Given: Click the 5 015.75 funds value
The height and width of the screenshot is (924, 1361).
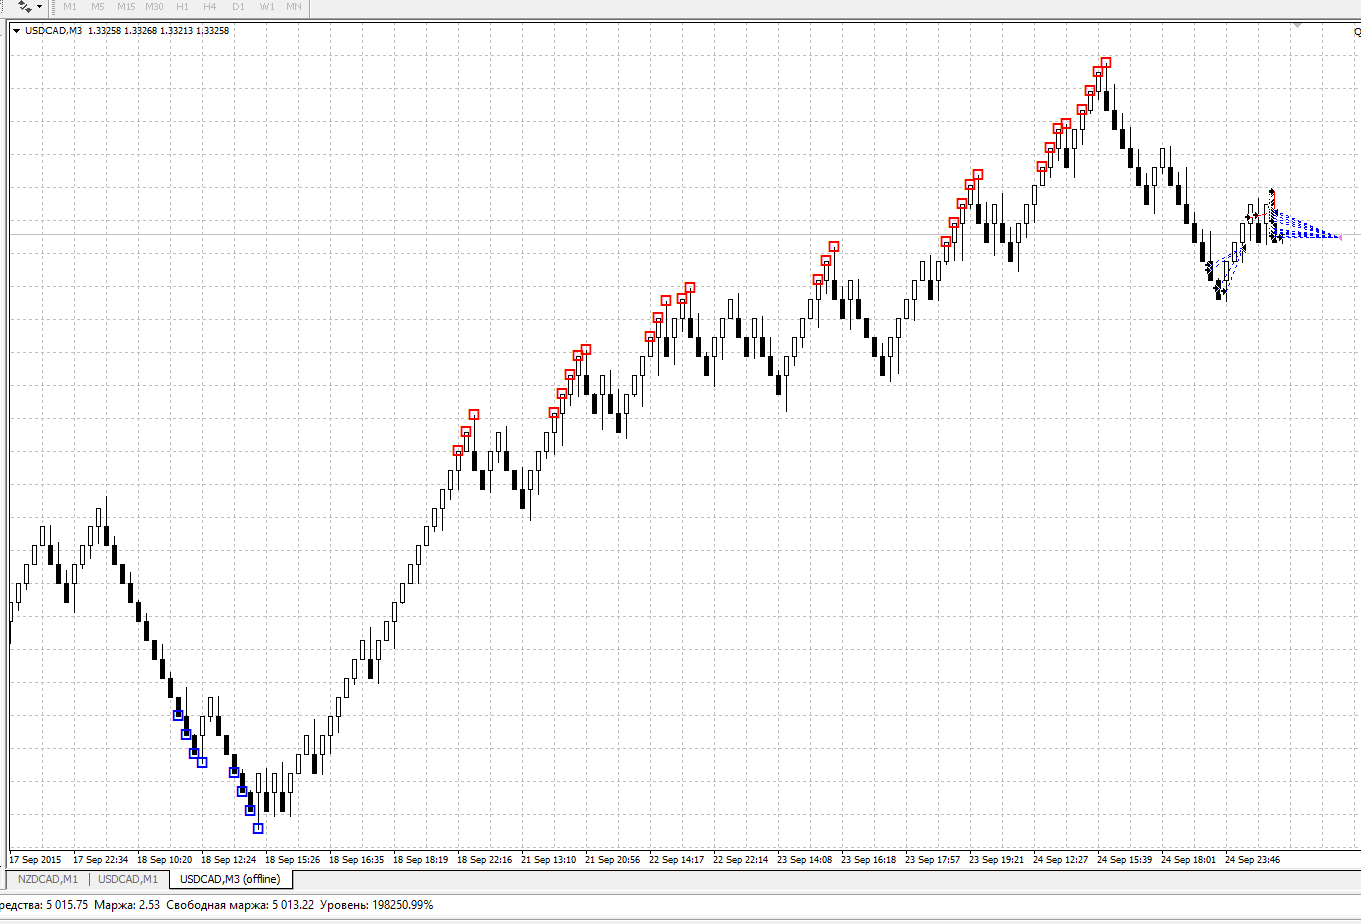Looking at the screenshot, I should pyautogui.click(x=67, y=904).
